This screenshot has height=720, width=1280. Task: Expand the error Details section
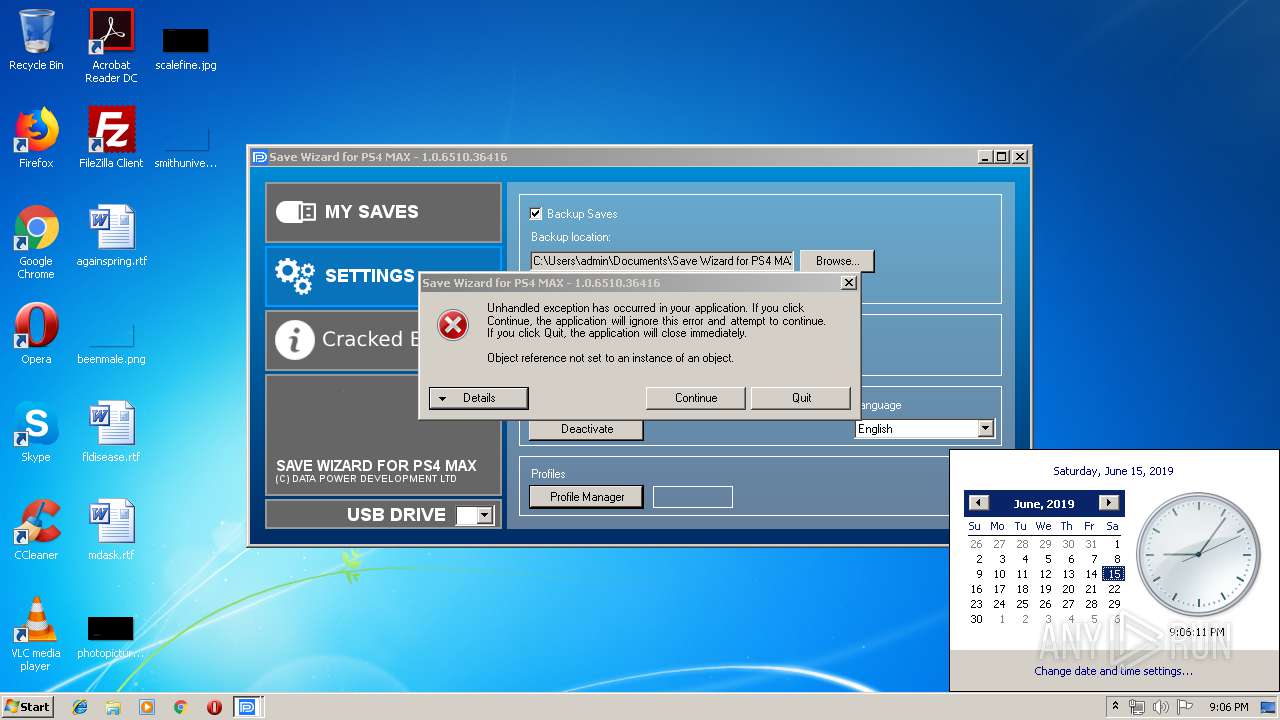point(478,398)
